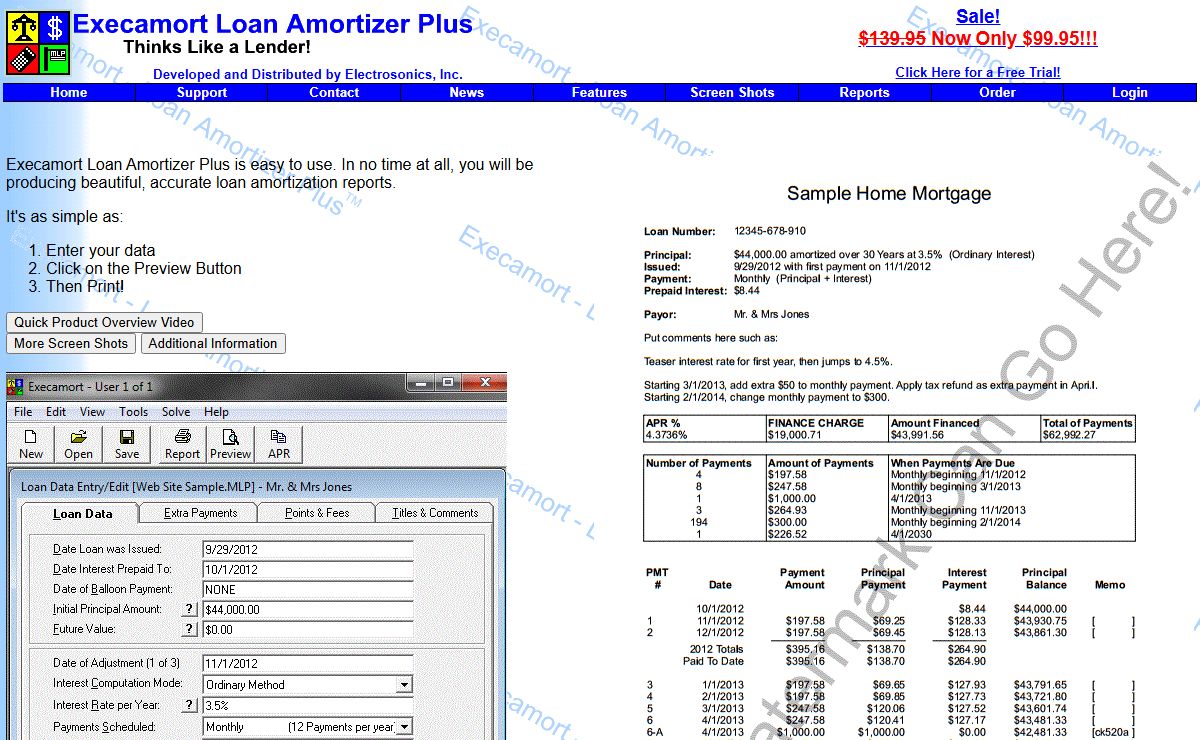Viewport: 1200px width, 740px height.
Task: Open the Contact nav link
Action: click(x=334, y=92)
